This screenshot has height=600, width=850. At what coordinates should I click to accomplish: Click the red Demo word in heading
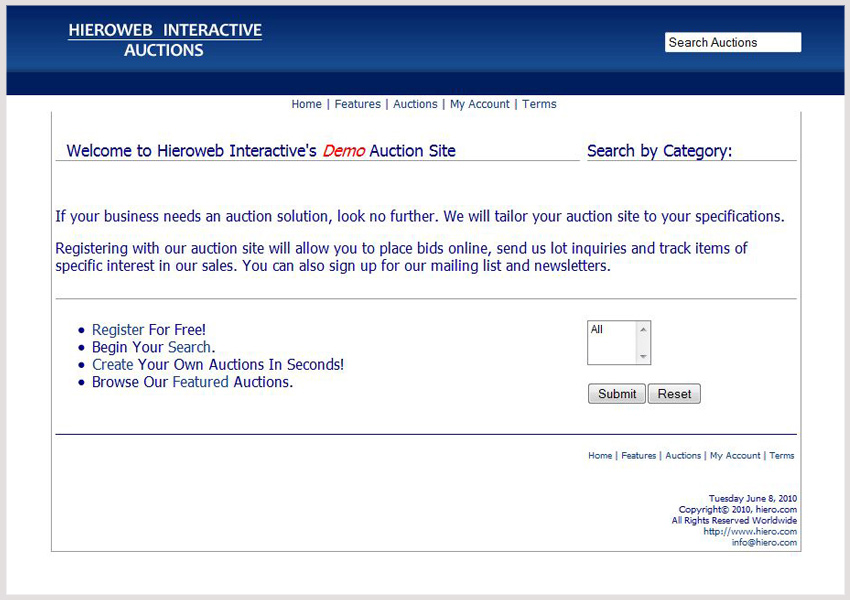[x=344, y=151]
